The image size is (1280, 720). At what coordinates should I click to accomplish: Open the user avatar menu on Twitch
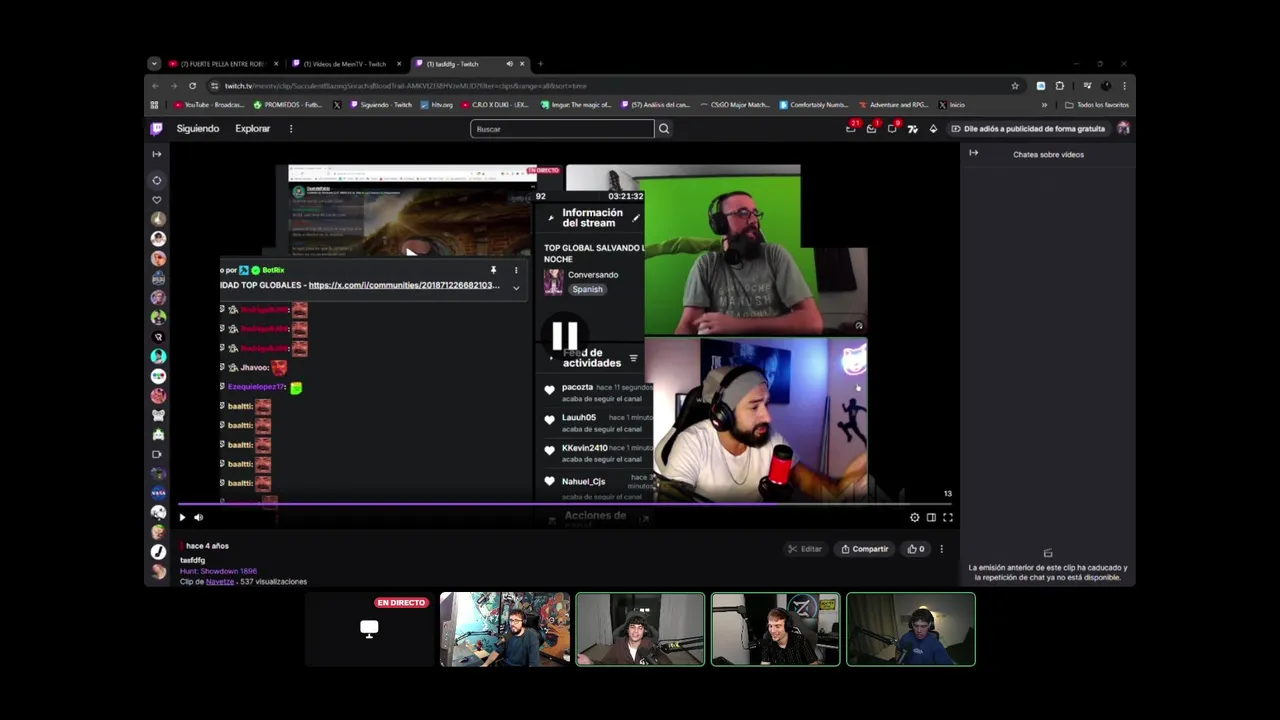coord(1123,128)
